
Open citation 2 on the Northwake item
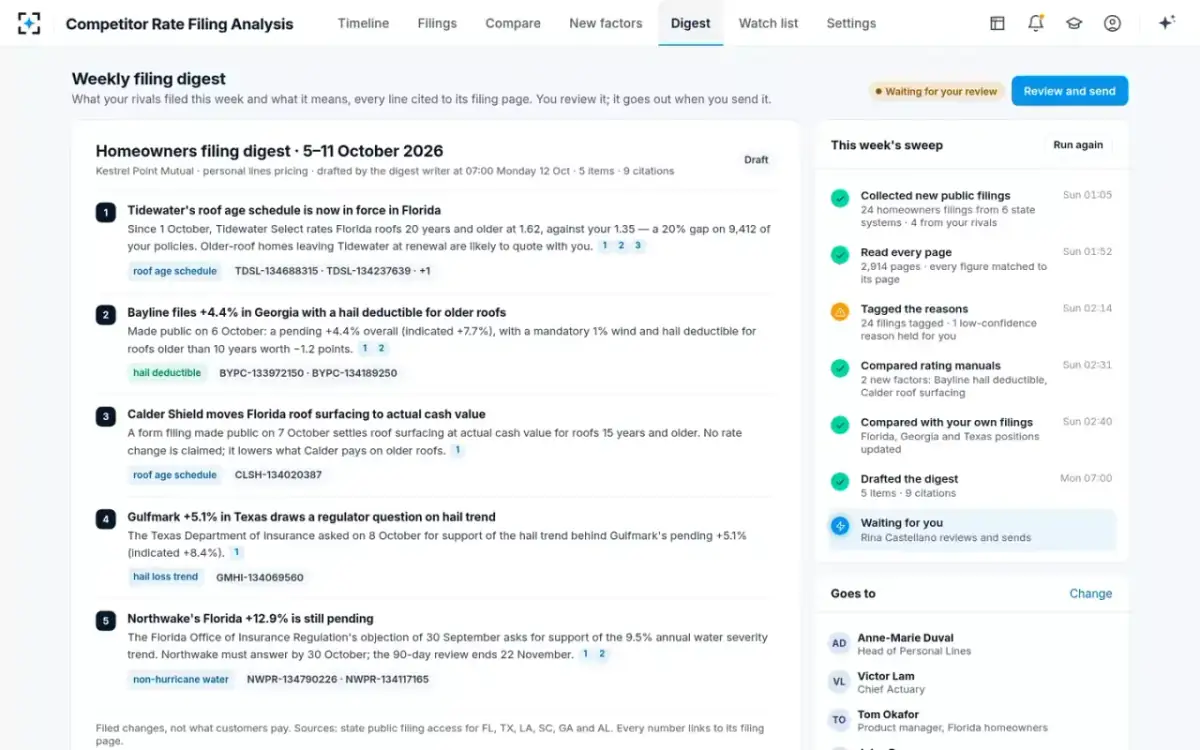[x=602, y=654]
